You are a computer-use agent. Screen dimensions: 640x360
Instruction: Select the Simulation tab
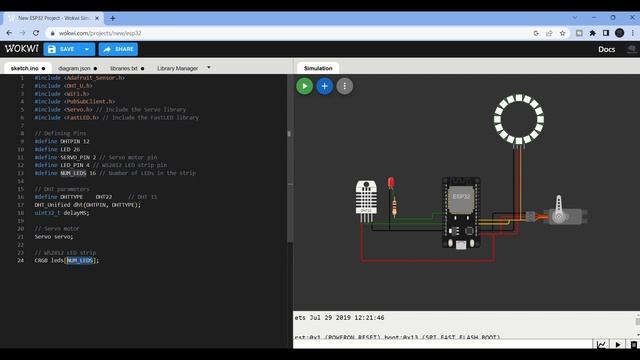pyautogui.click(x=318, y=68)
